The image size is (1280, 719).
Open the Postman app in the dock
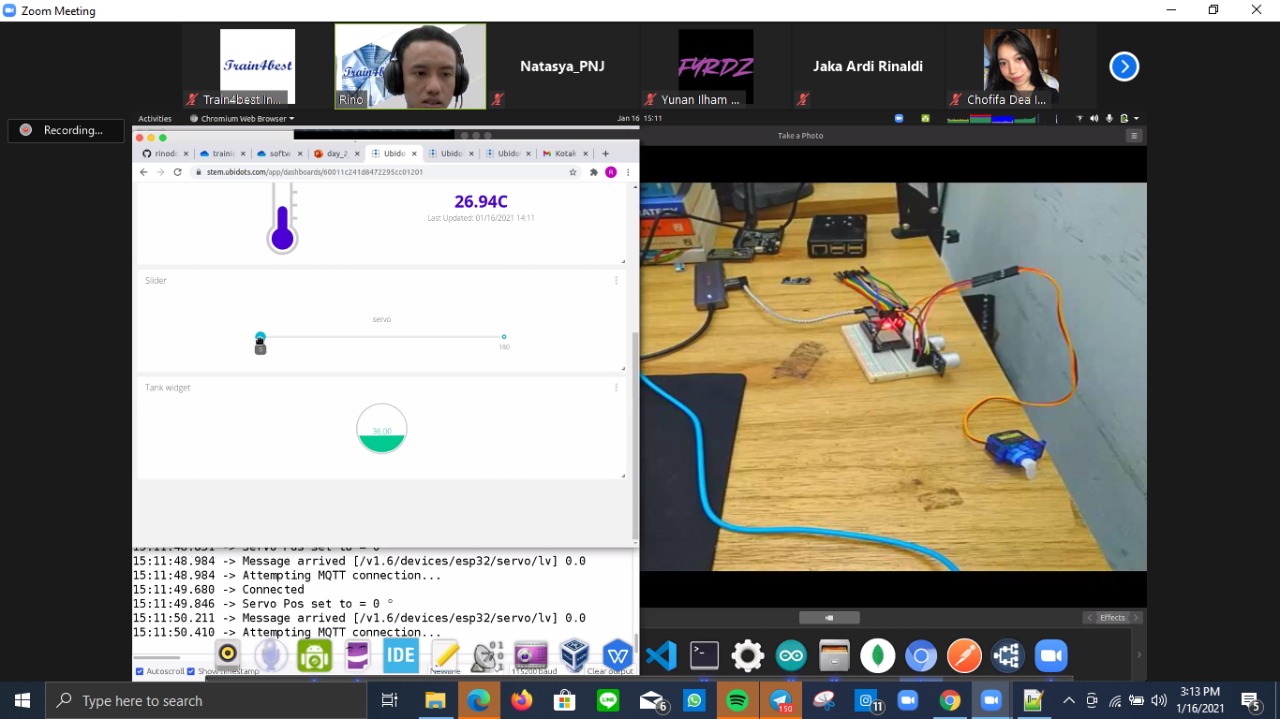point(964,656)
